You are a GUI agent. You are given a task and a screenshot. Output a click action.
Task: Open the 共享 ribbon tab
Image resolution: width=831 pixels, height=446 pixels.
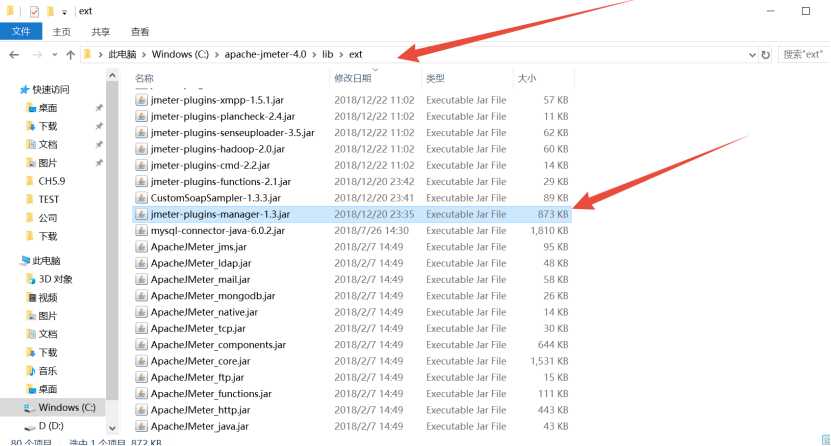(x=101, y=32)
